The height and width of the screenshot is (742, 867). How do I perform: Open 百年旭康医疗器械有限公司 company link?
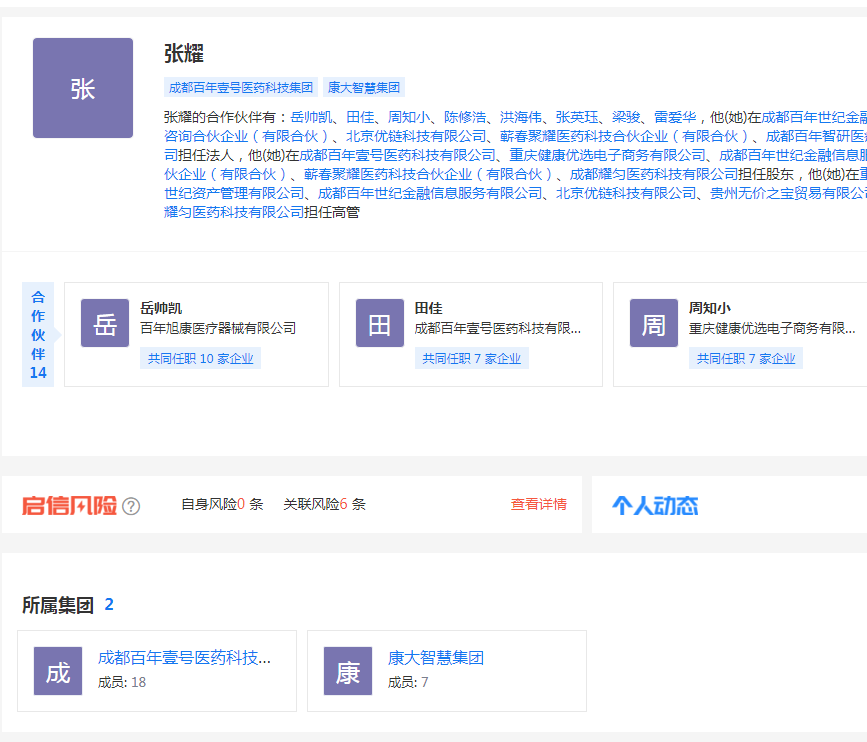[218, 328]
